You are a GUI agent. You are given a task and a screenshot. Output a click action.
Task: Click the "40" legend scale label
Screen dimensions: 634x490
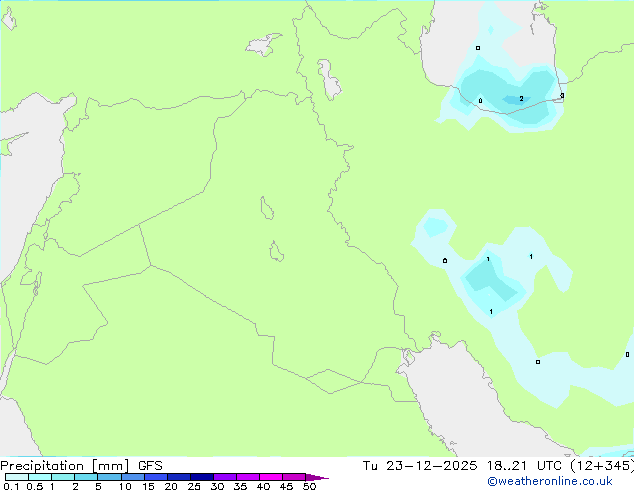point(263,486)
